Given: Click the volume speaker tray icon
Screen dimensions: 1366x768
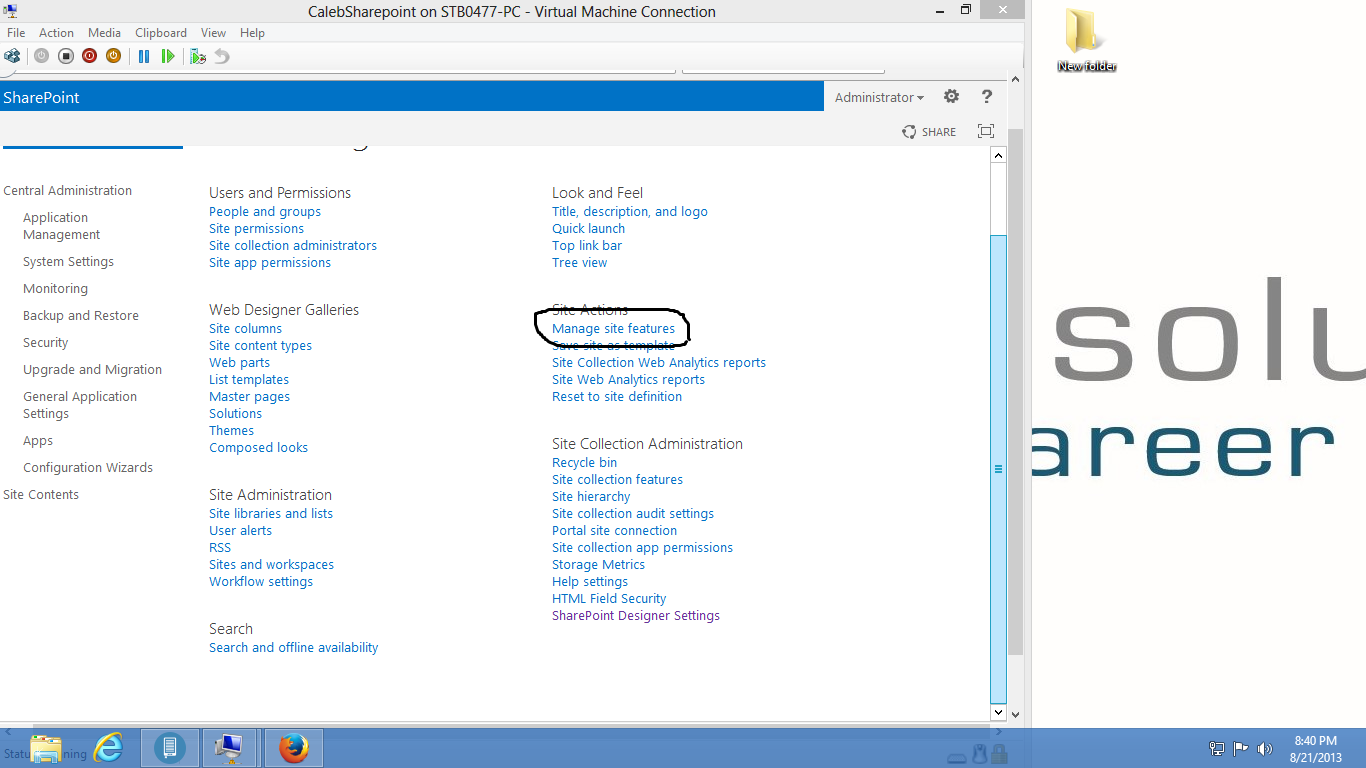Looking at the screenshot, I should pyautogui.click(x=1265, y=749).
